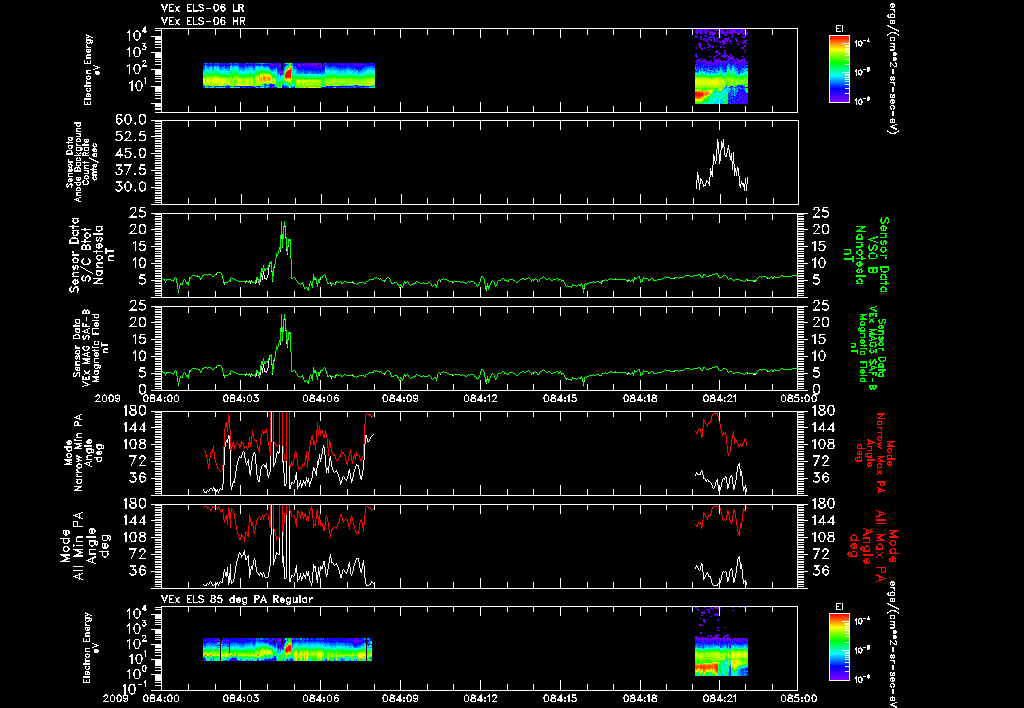
Task: Click the "EI" label above the top color bar
Action: 839,29
